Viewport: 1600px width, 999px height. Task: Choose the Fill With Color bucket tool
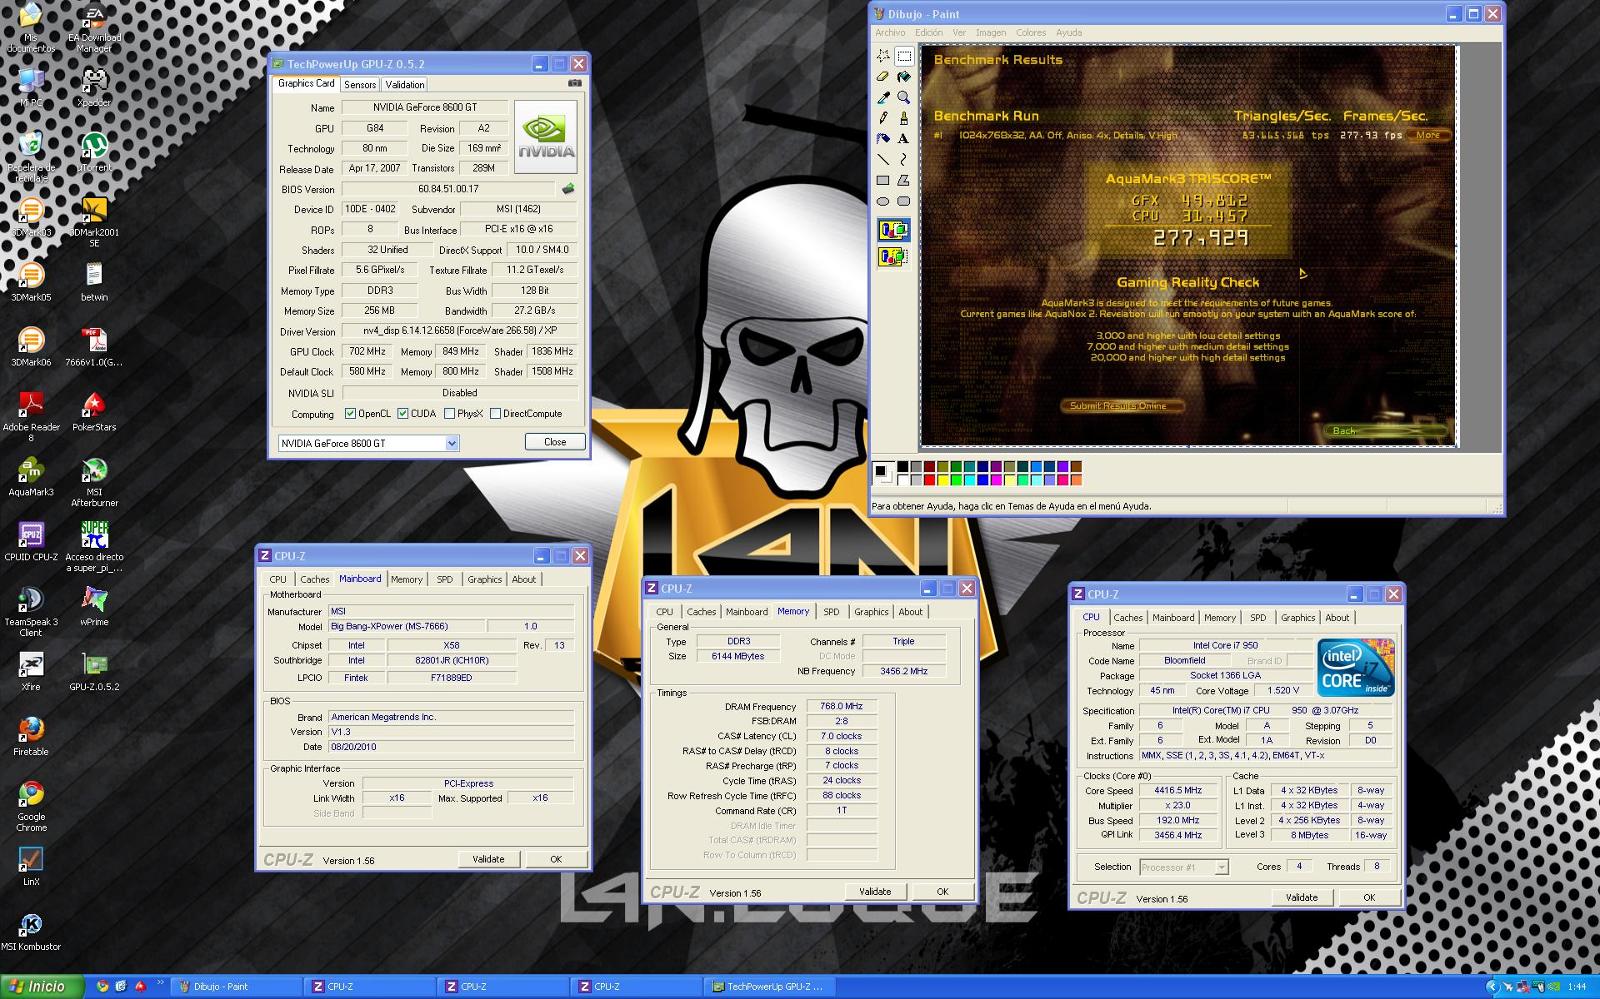[904, 77]
